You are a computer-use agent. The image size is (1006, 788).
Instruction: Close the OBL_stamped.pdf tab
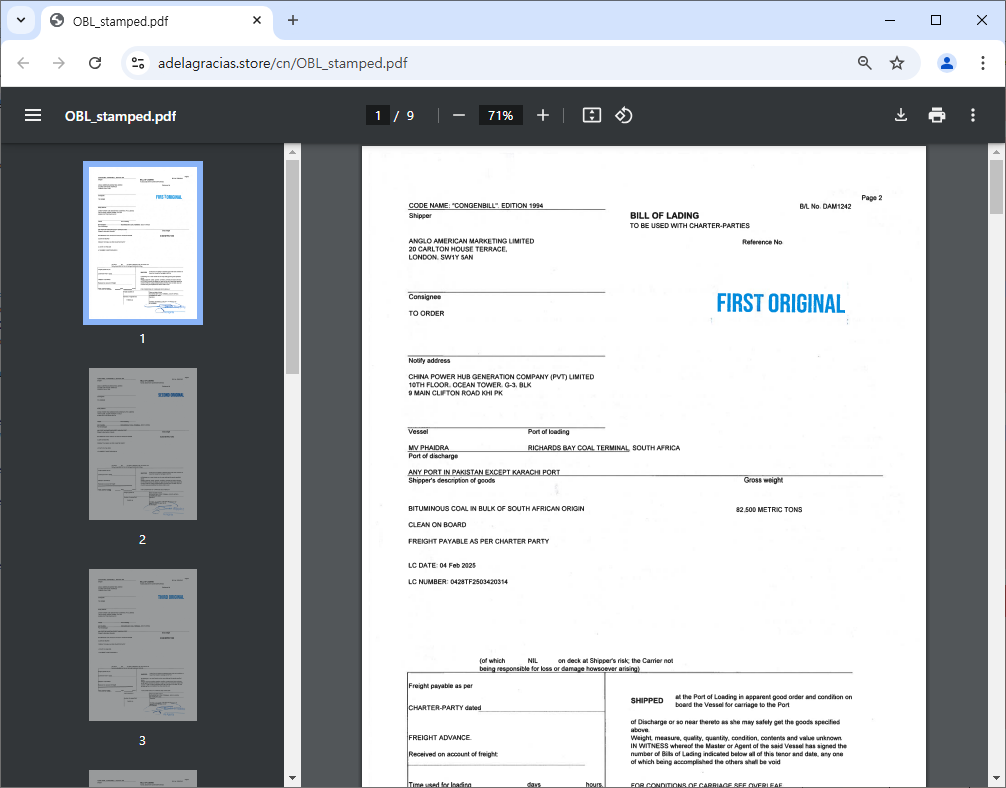[257, 20]
